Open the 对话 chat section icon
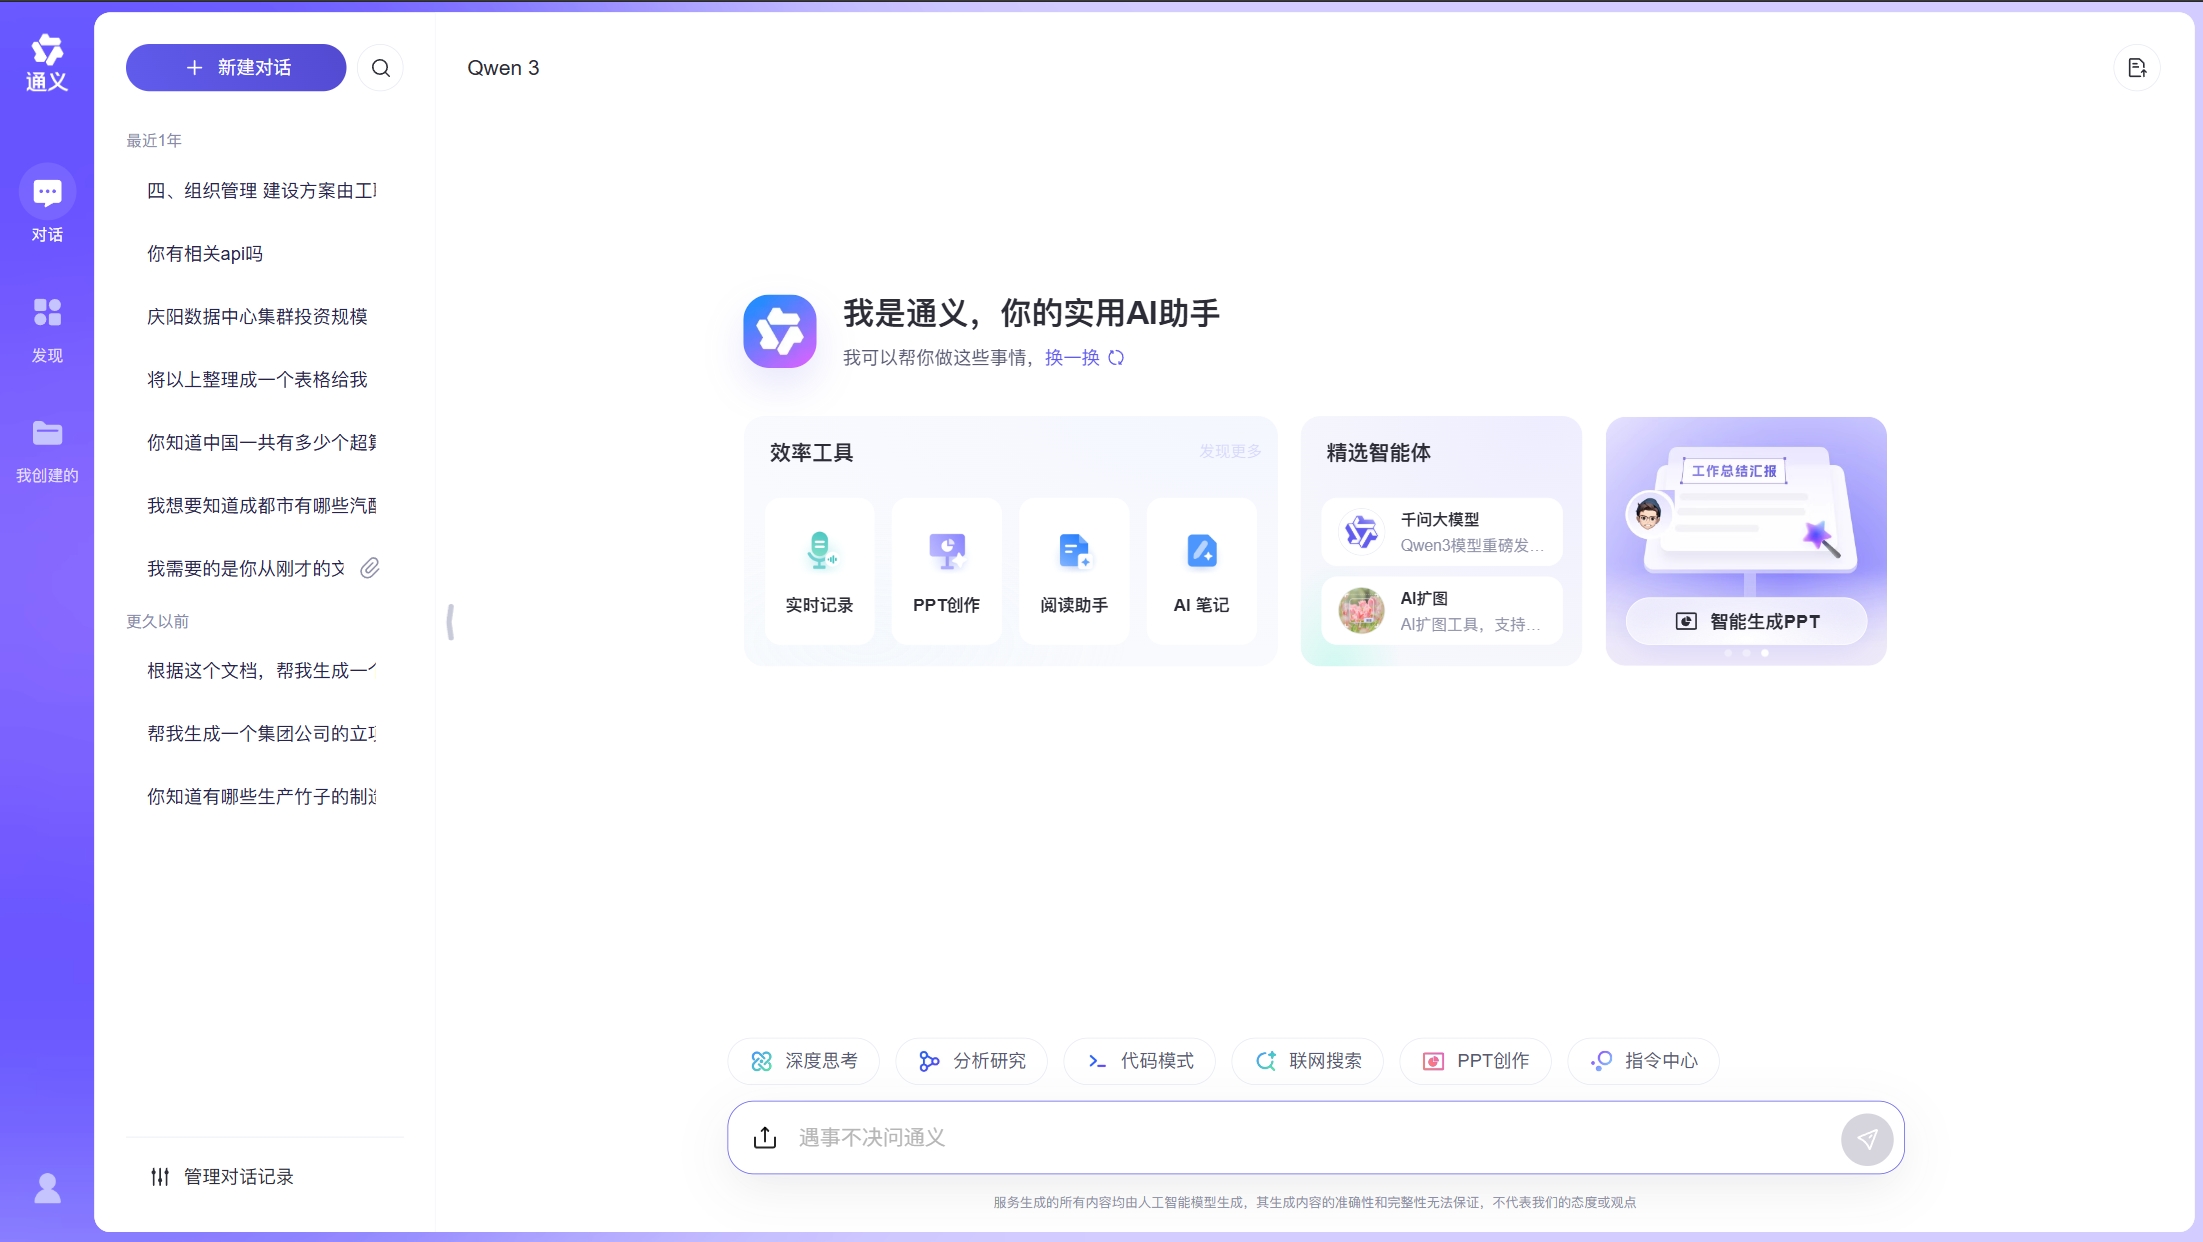 click(x=47, y=192)
